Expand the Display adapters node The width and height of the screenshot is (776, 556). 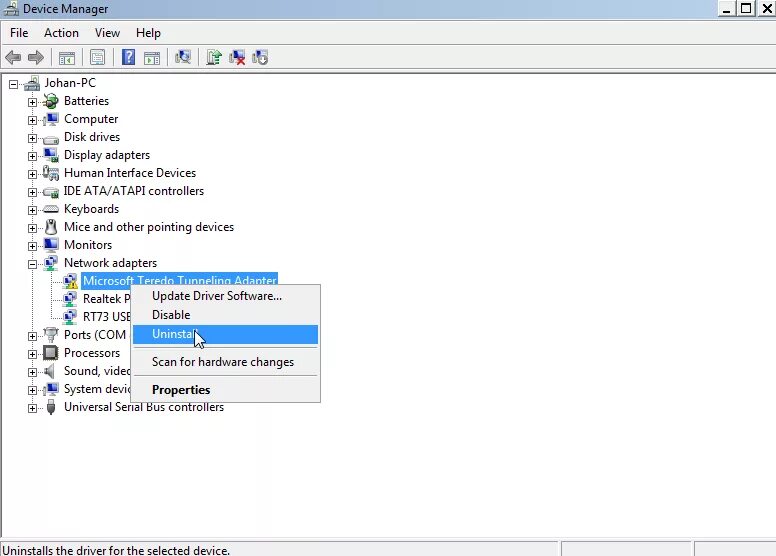(x=32, y=156)
